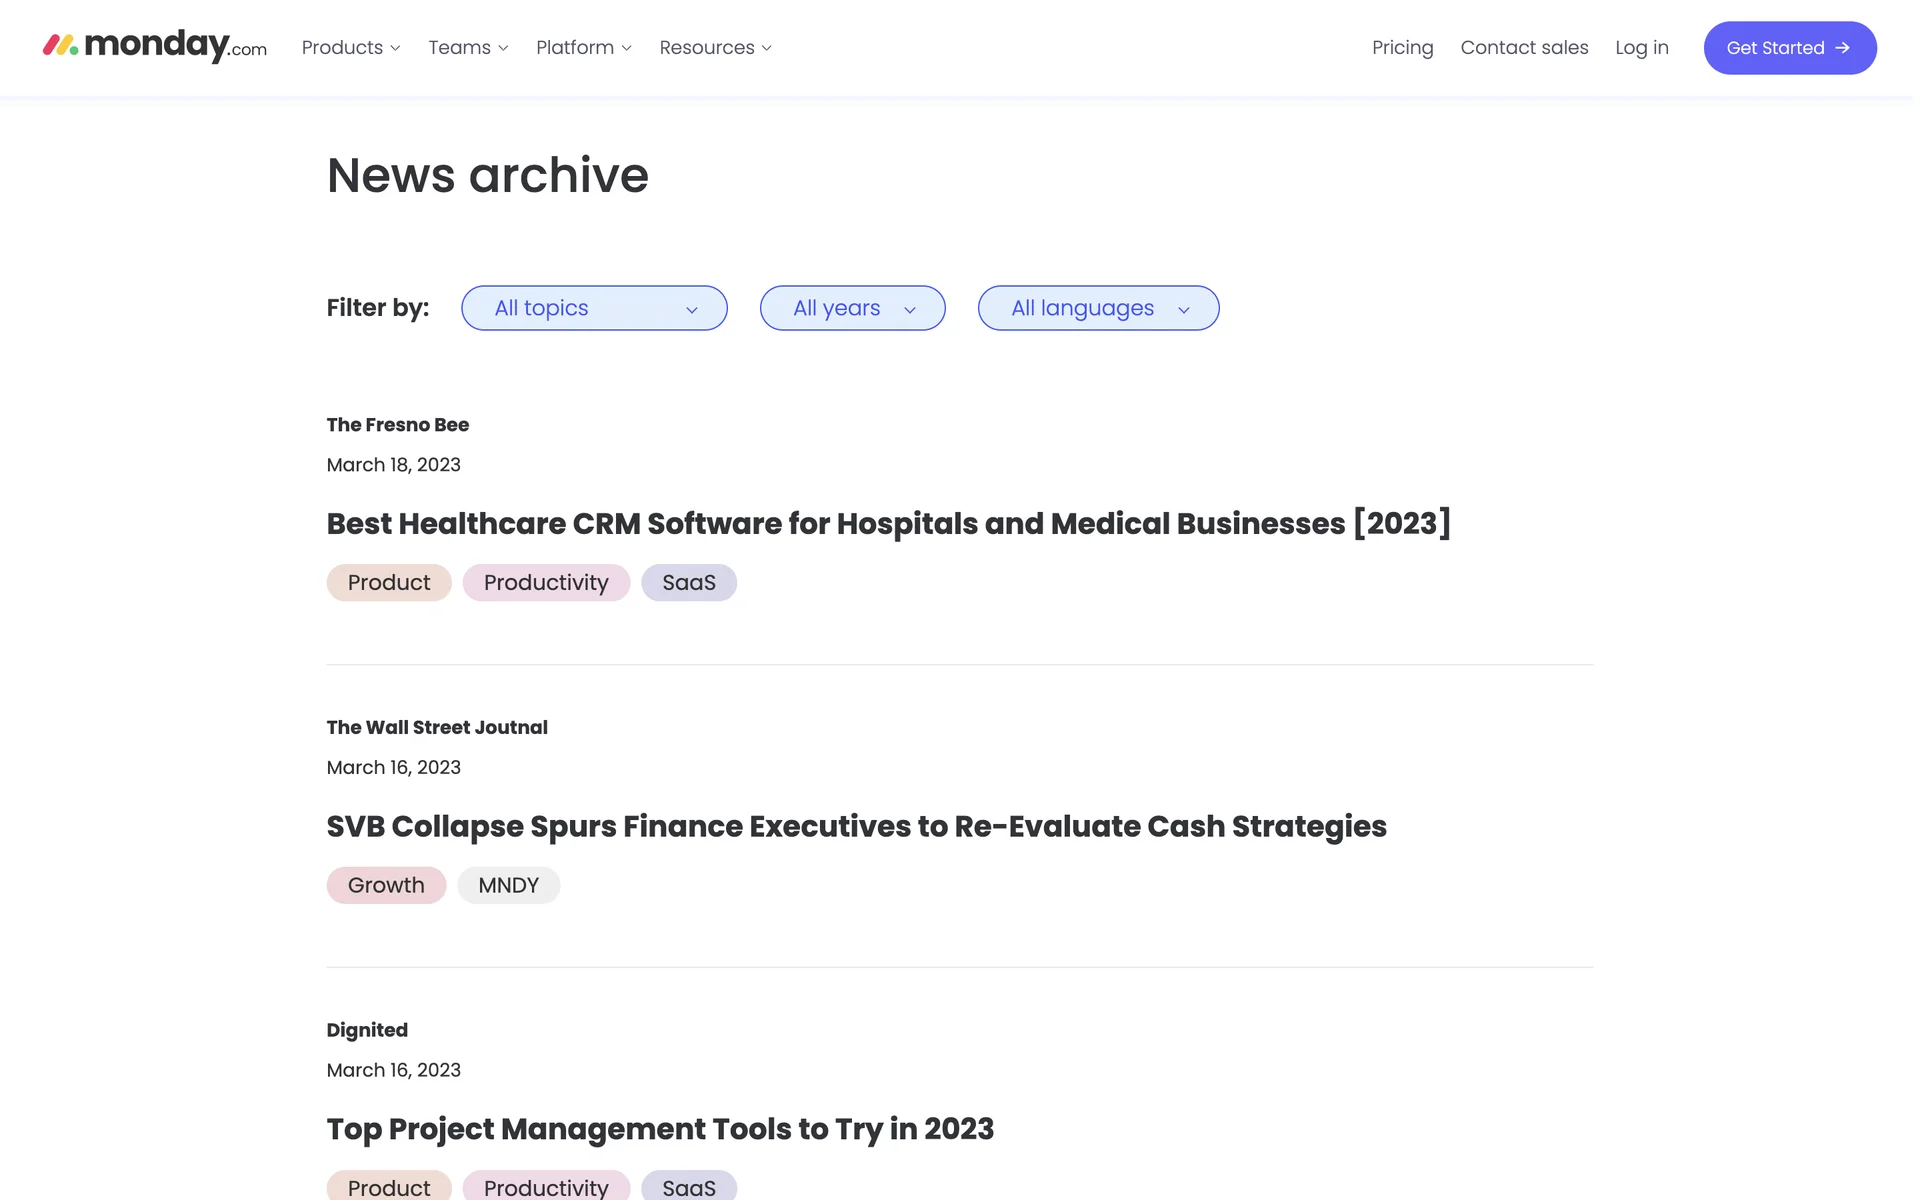Open the Best Healthcare CRM Software article
This screenshot has height=1200, width=1920.
point(888,524)
